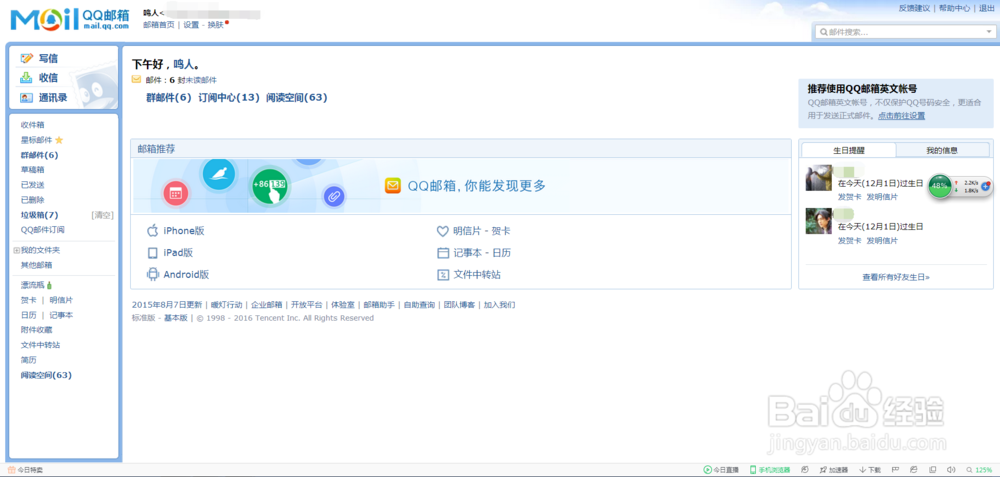Click the 收信 receive mail icon

[26, 78]
